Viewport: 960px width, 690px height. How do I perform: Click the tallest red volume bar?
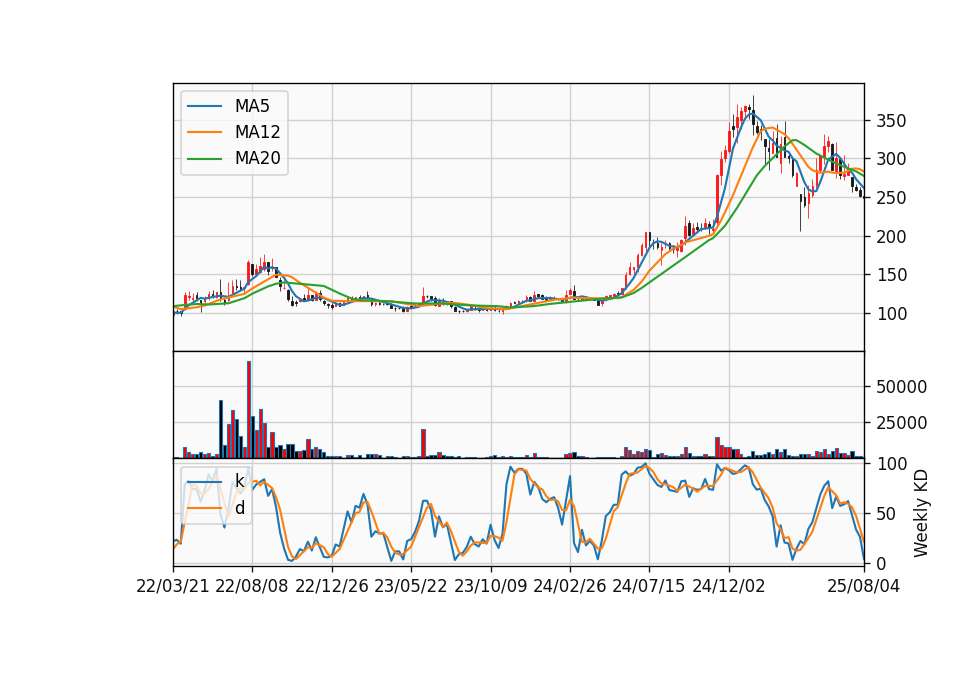[x=249, y=410]
